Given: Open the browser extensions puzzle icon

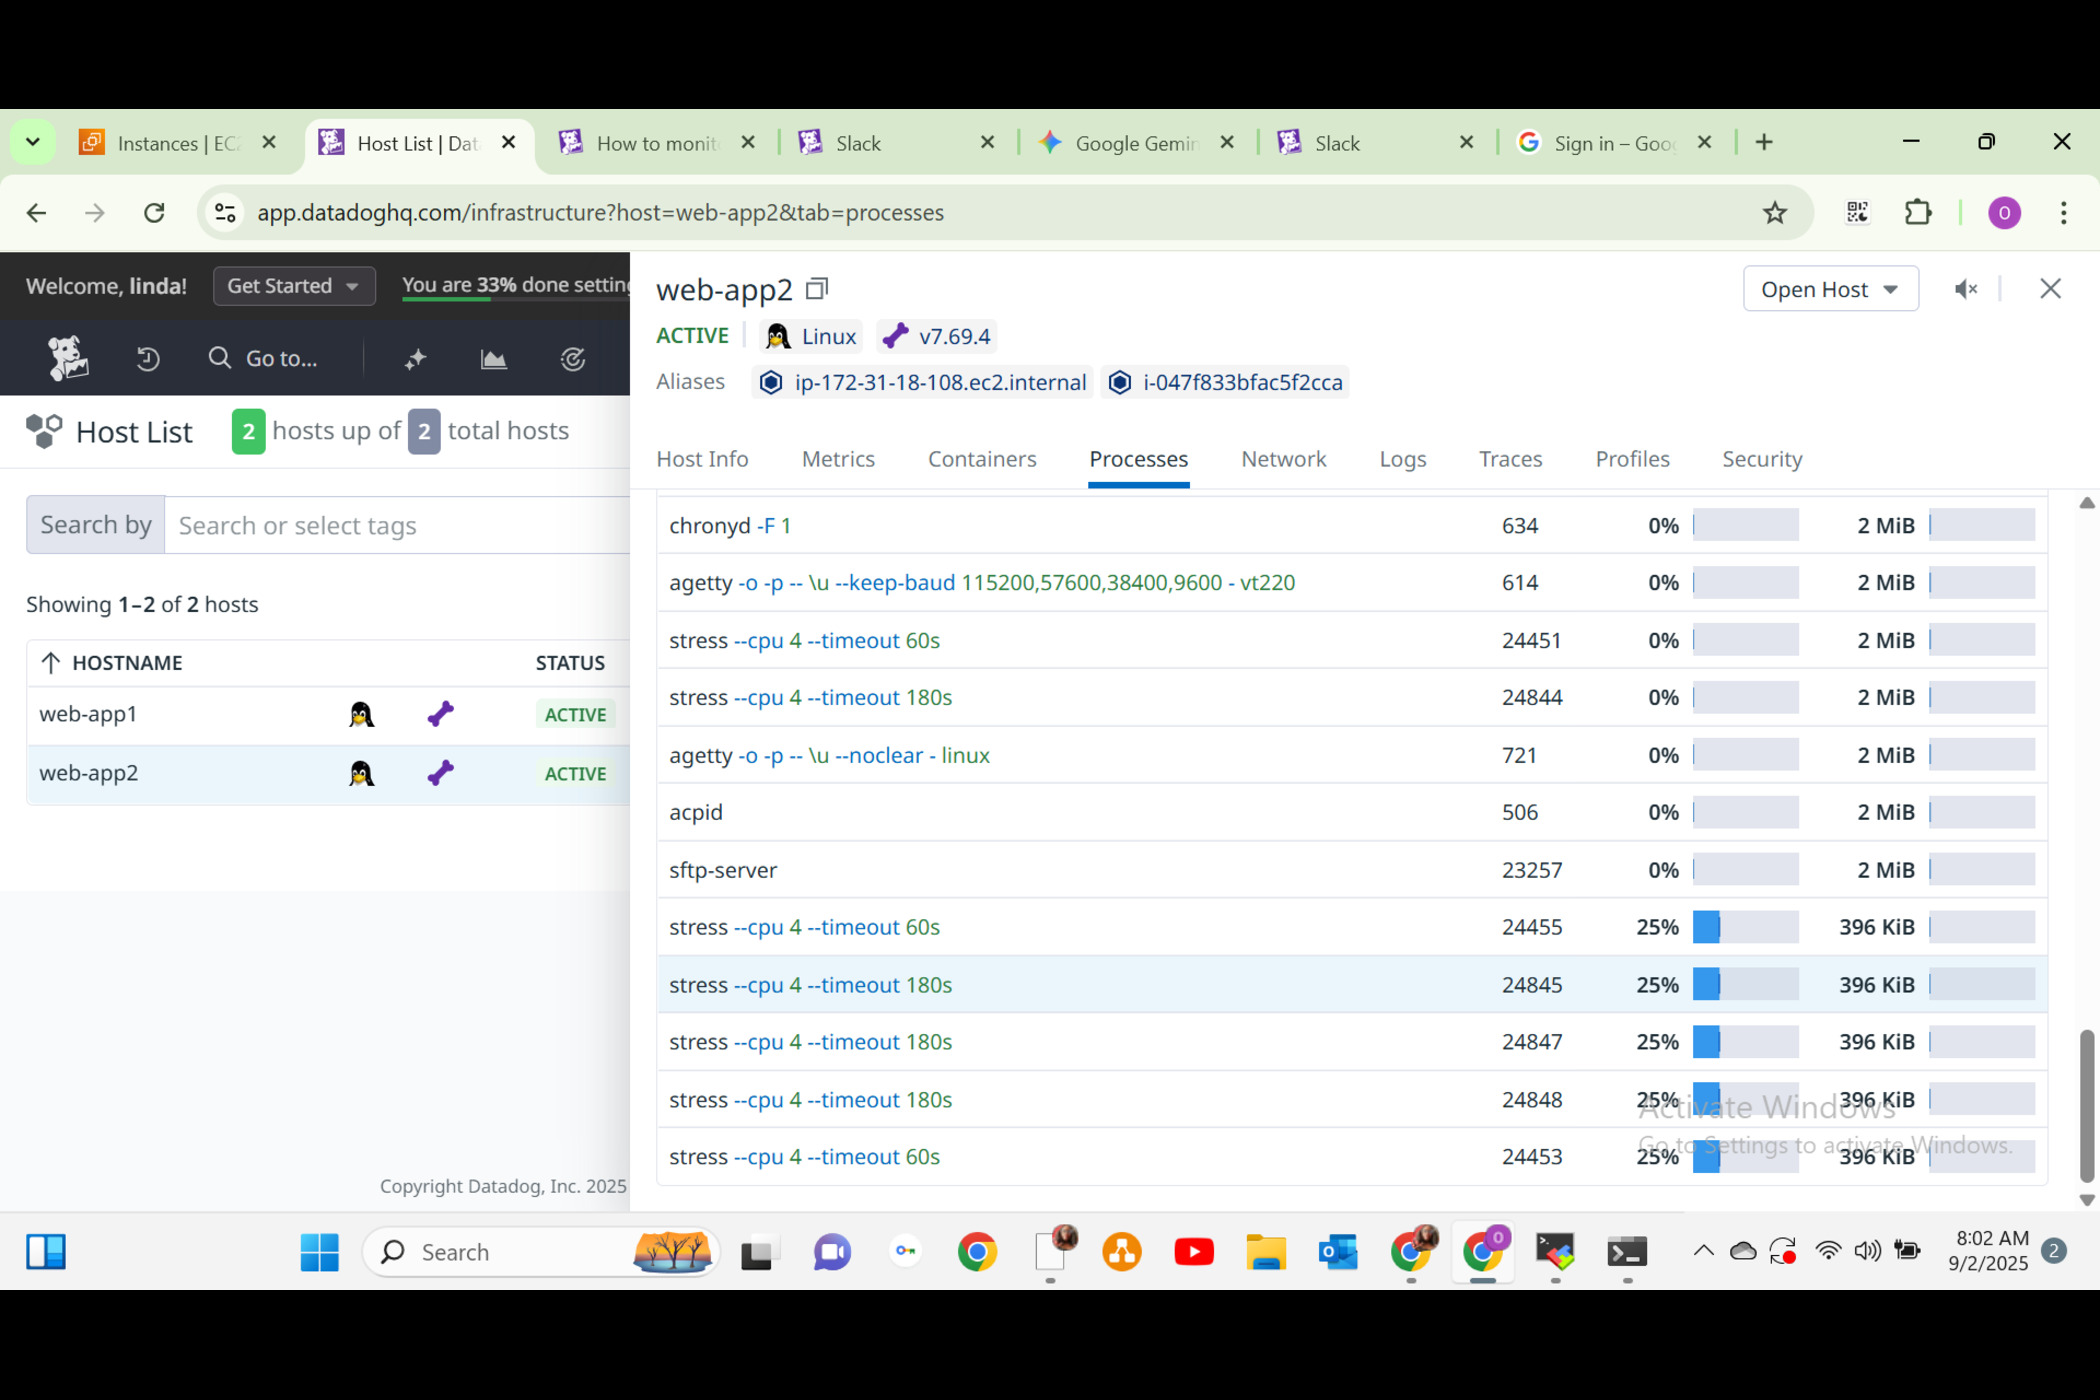Looking at the screenshot, I should (x=1918, y=213).
